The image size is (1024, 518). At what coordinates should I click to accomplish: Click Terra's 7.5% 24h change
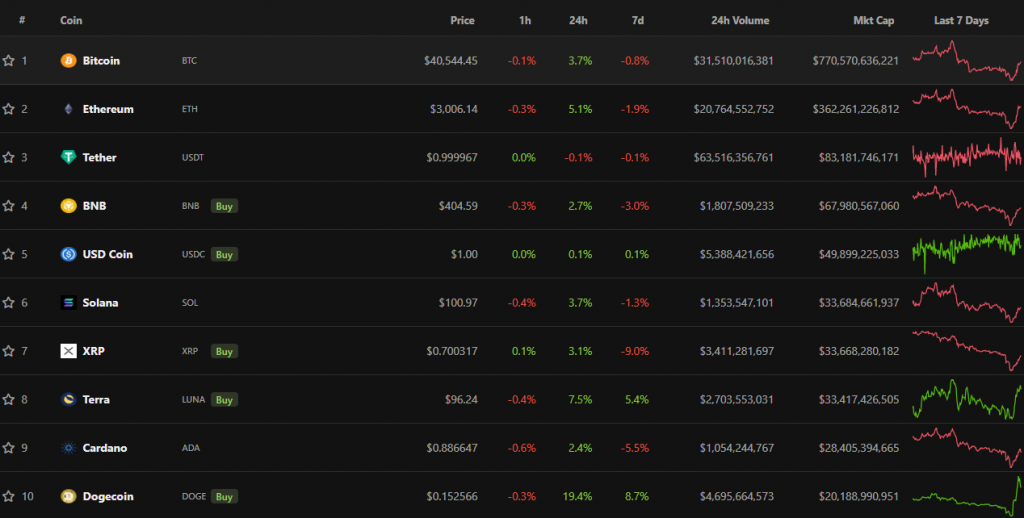(x=580, y=399)
